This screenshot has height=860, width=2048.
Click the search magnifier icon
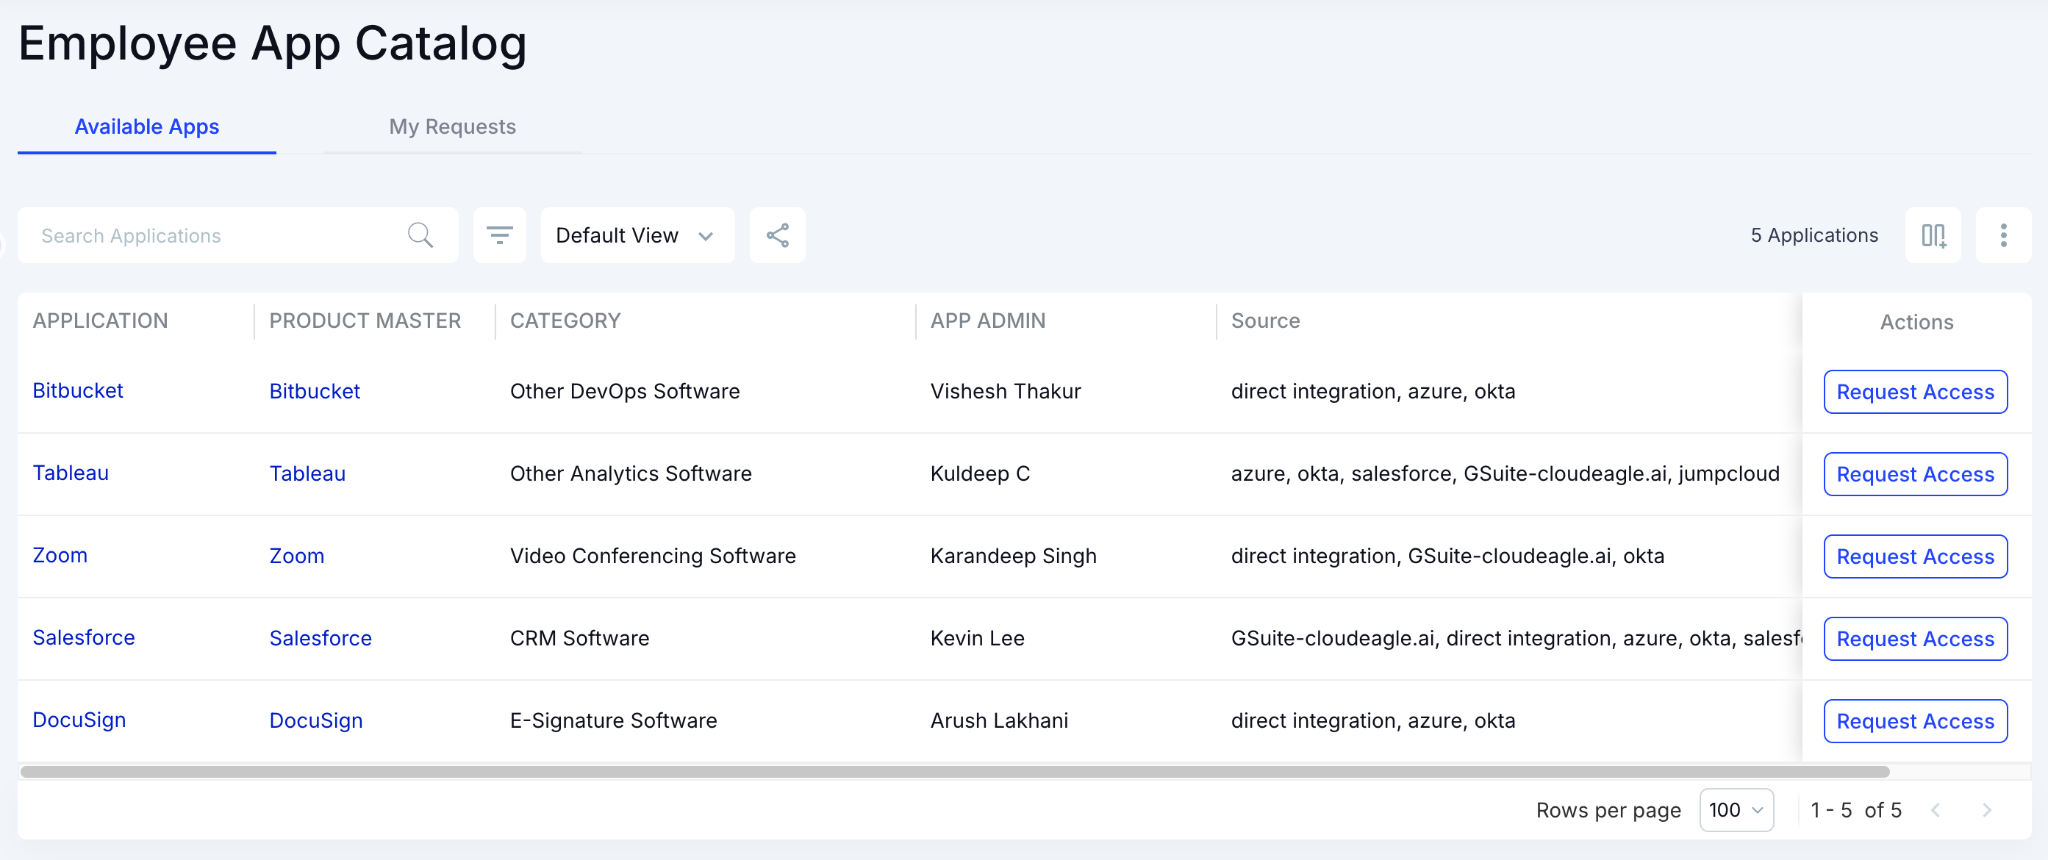pyautogui.click(x=420, y=235)
